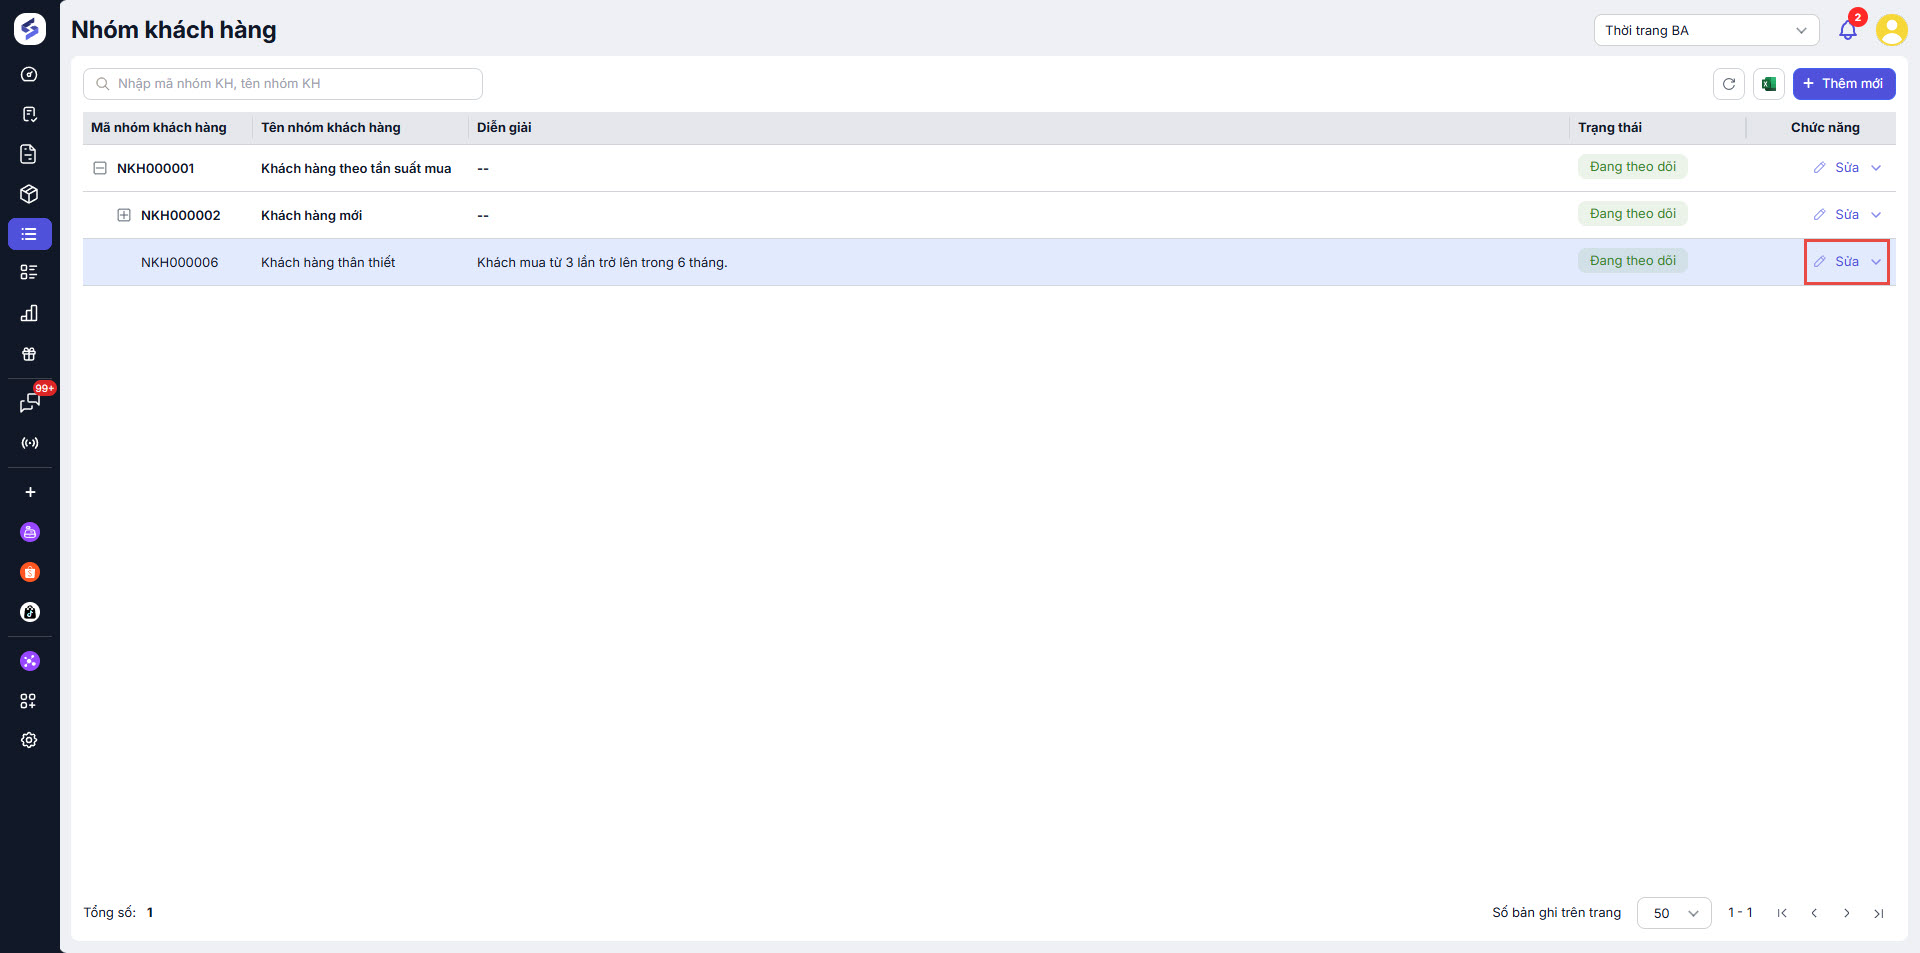Click the status badge in NKH000006 row
Screen dimensions: 1920x953
tap(1633, 261)
